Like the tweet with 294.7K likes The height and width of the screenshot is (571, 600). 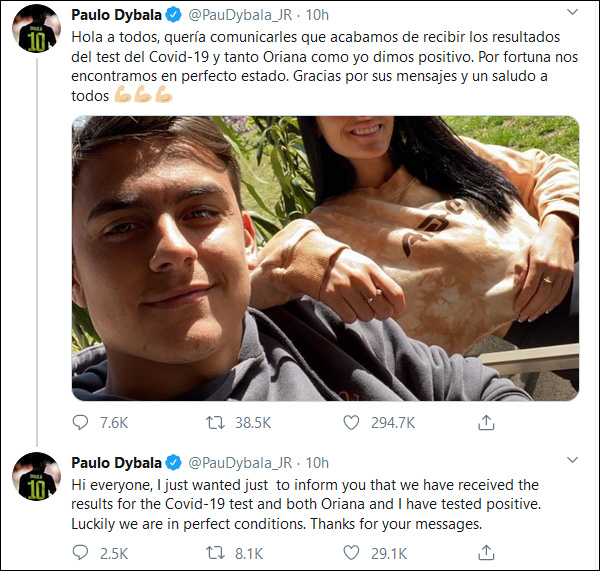pyautogui.click(x=351, y=423)
